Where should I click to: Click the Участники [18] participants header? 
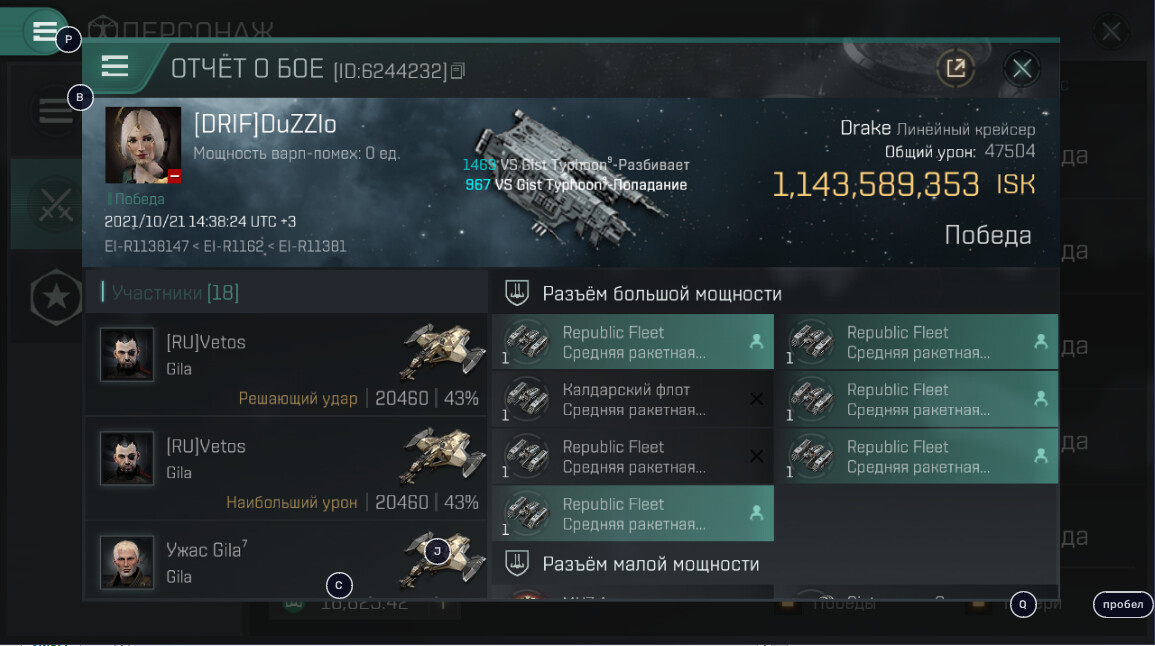[175, 293]
